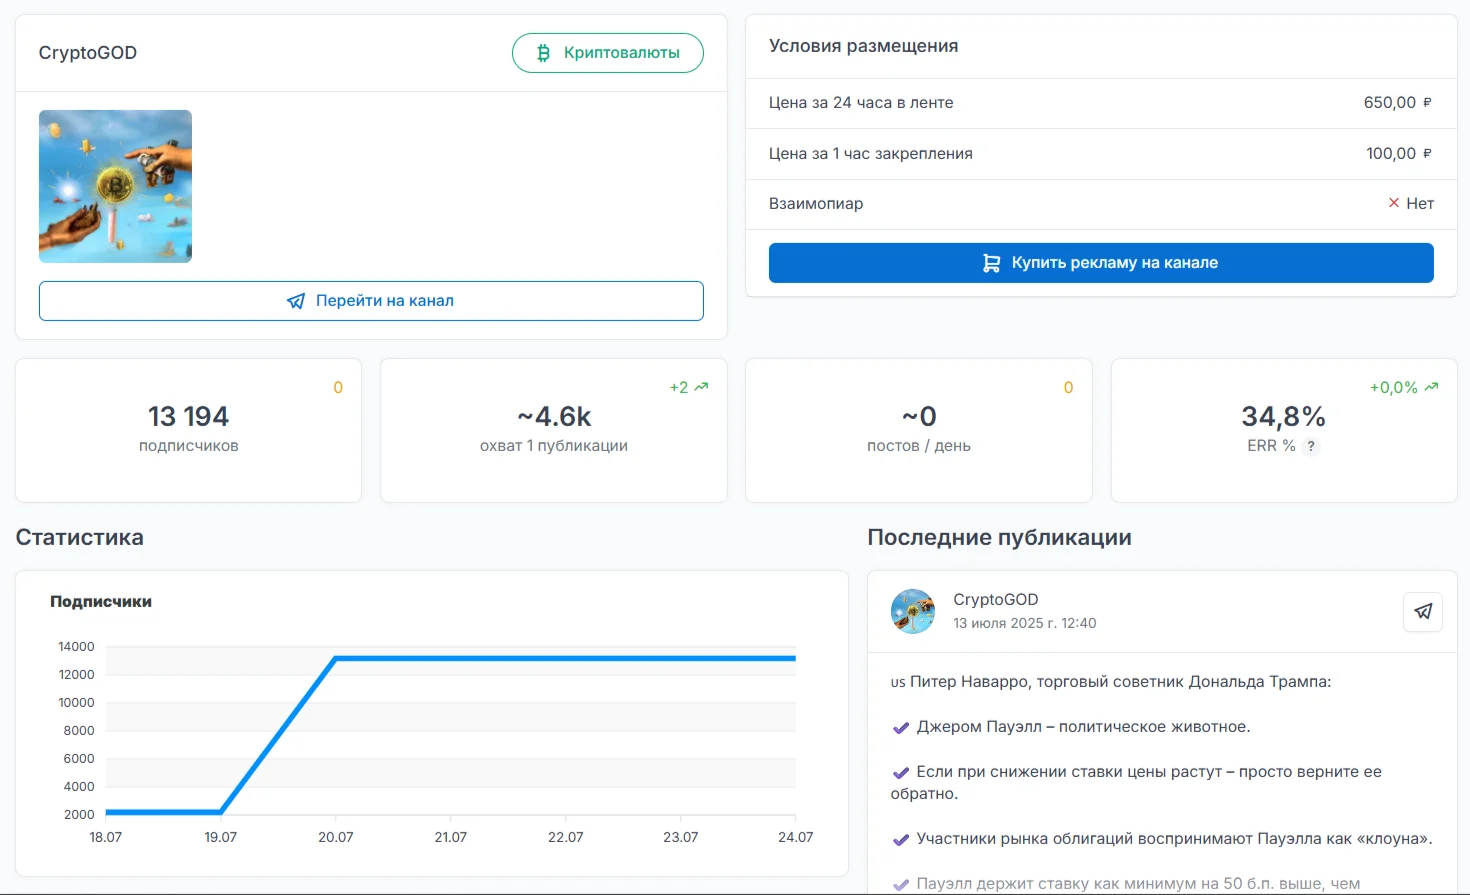Click the Перейти на канал button
1470x895 pixels.
(371, 301)
